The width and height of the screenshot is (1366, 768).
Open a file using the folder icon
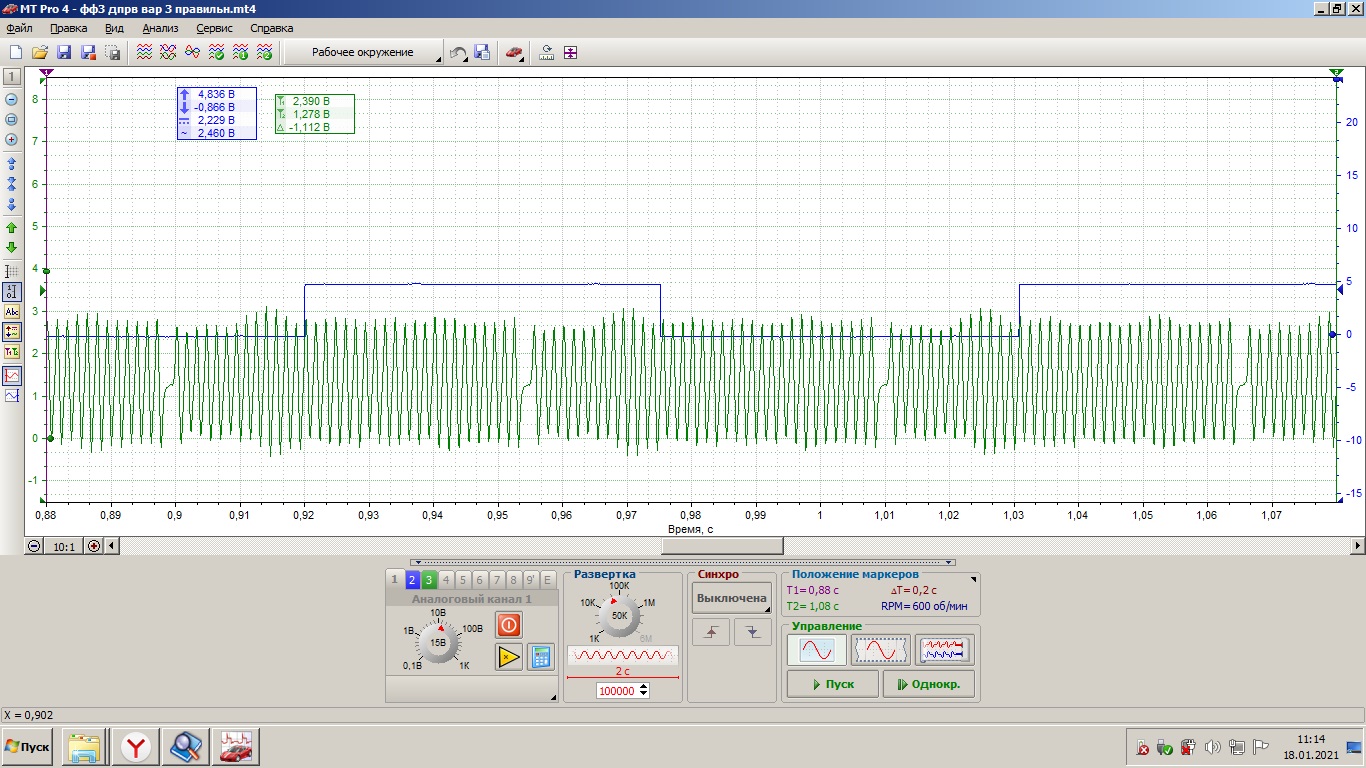40,52
